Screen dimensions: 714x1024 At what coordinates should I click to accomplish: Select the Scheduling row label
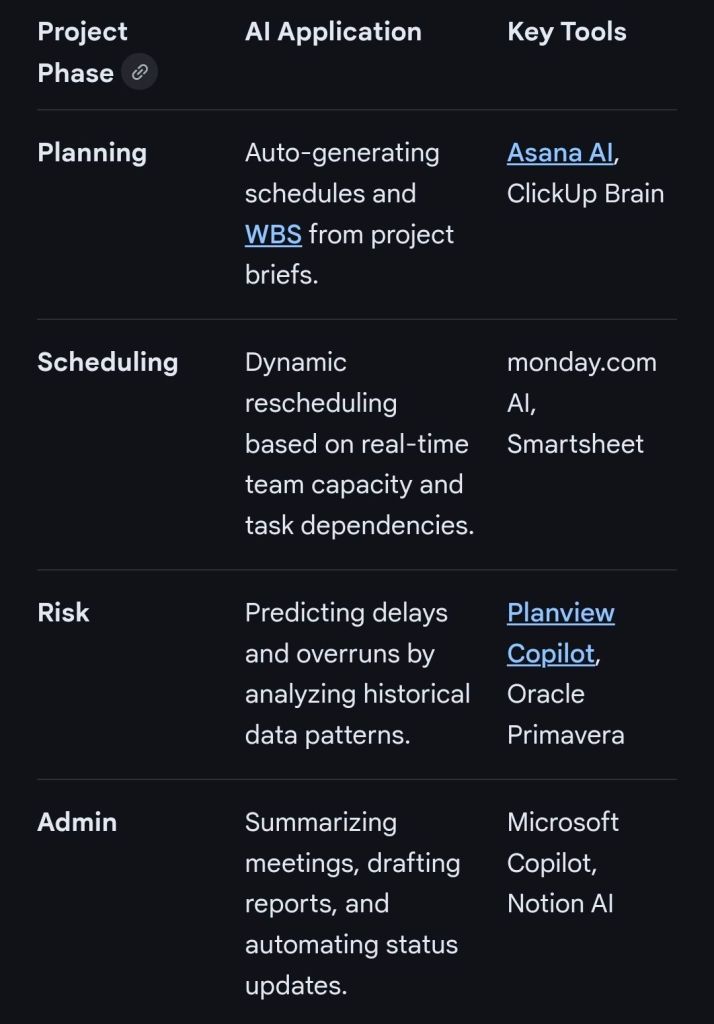click(x=107, y=362)
